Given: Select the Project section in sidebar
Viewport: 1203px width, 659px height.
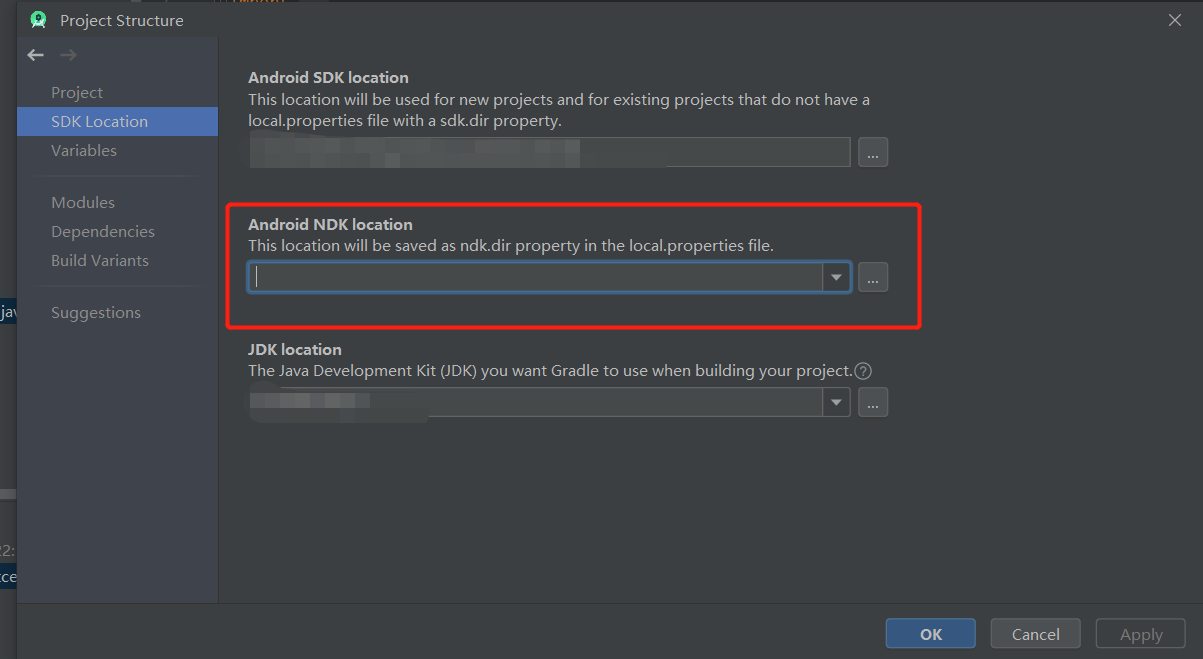Looking at the screenshot, I should (x=77, y=92).
